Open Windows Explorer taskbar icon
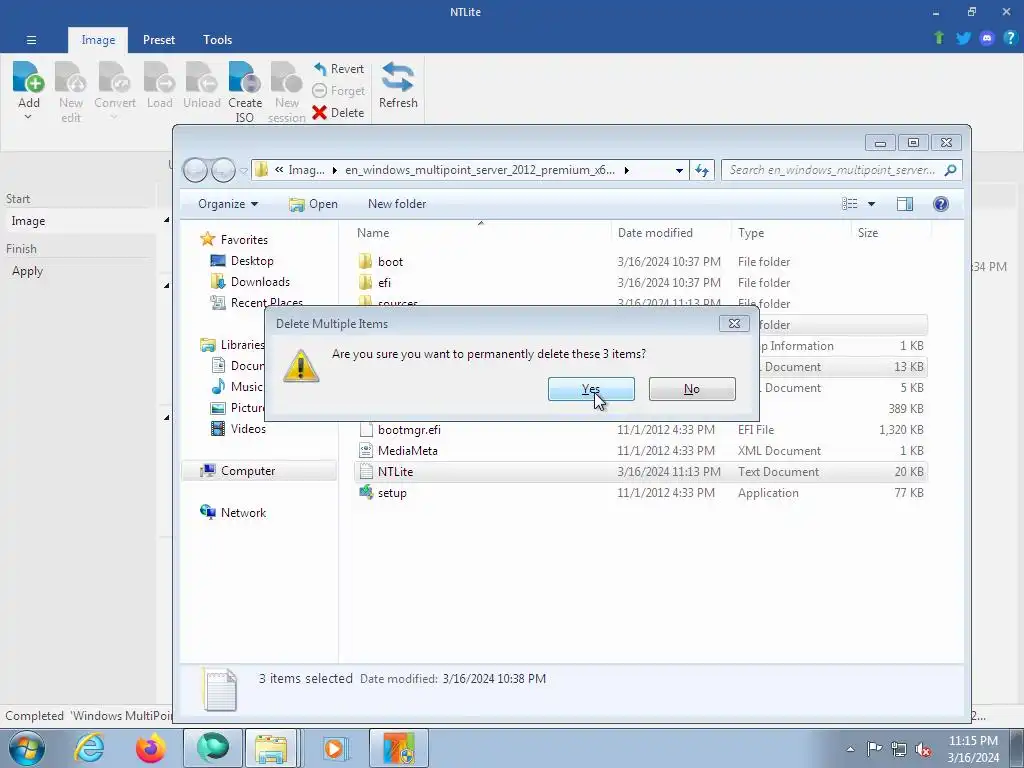Image resolution: width=1024 pixels, height=768 pixels. point(271,748)
